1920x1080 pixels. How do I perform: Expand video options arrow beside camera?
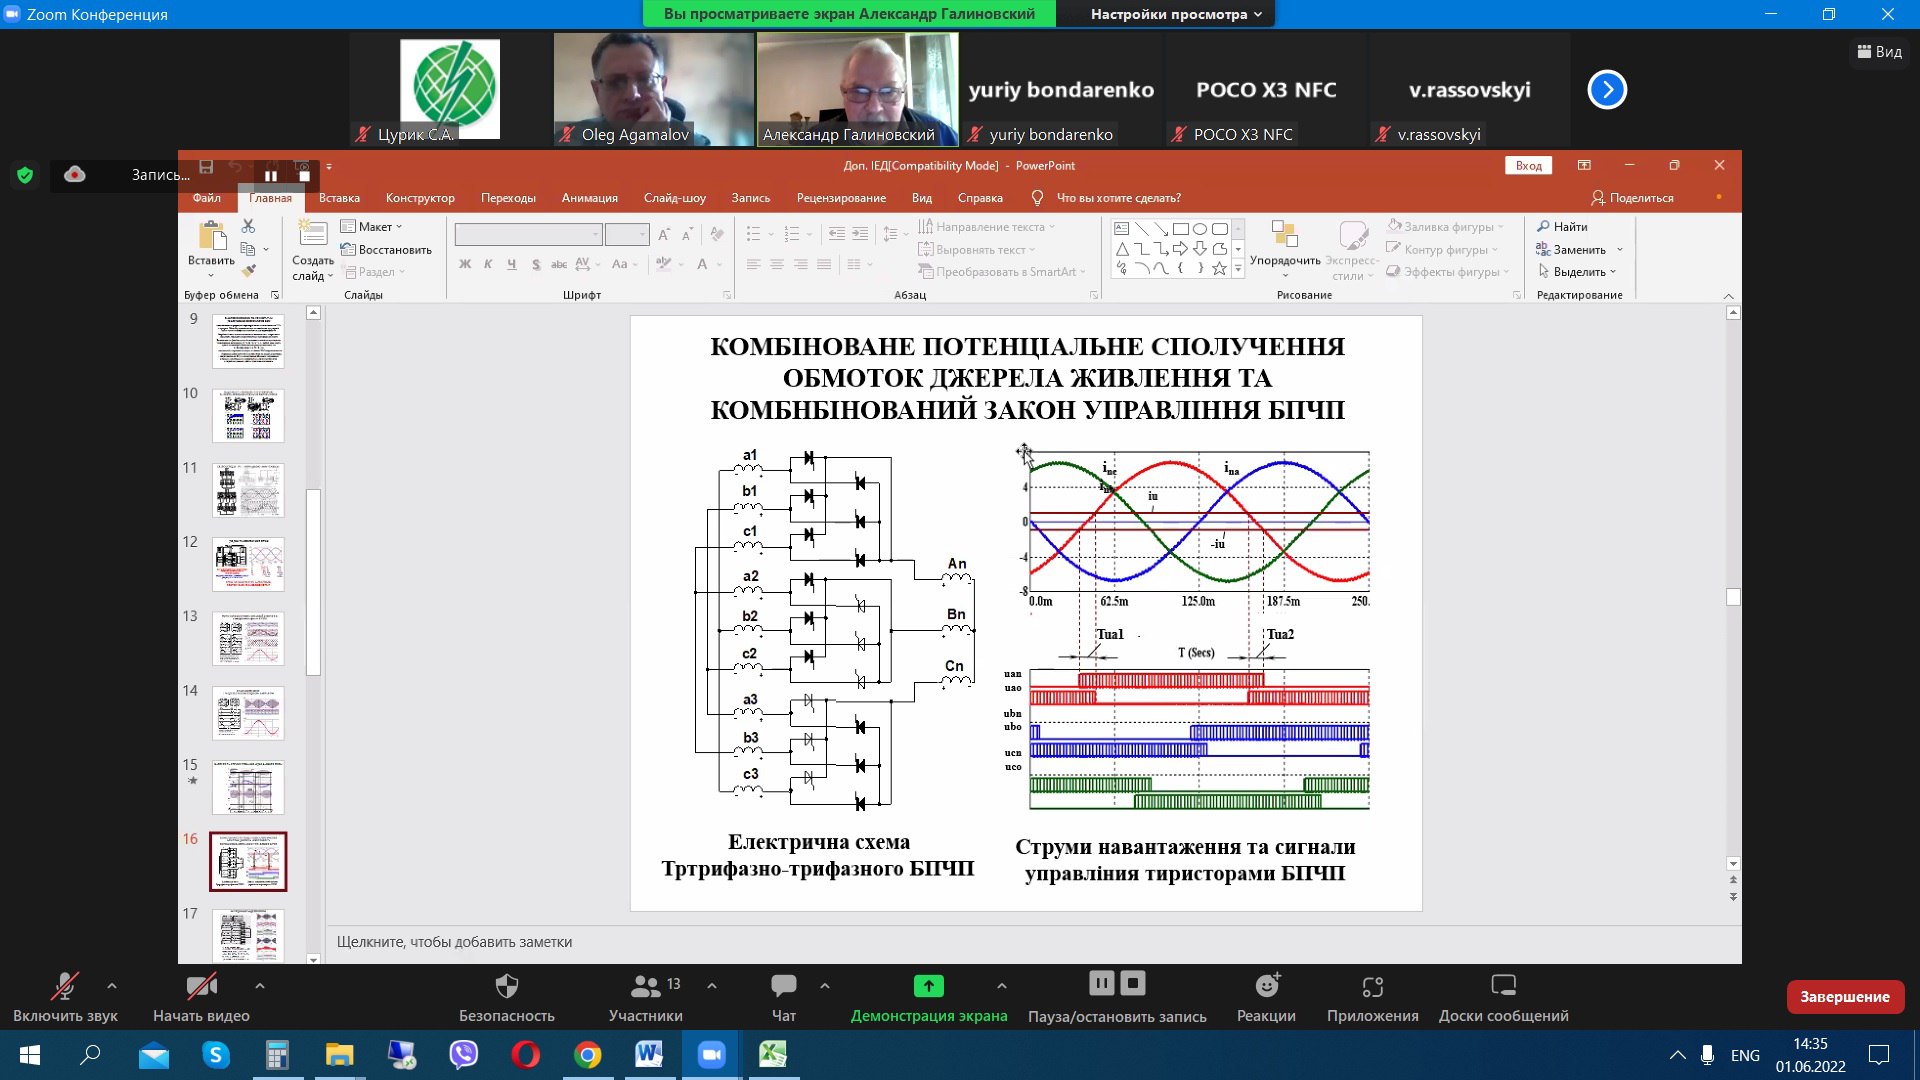[260, 986]
